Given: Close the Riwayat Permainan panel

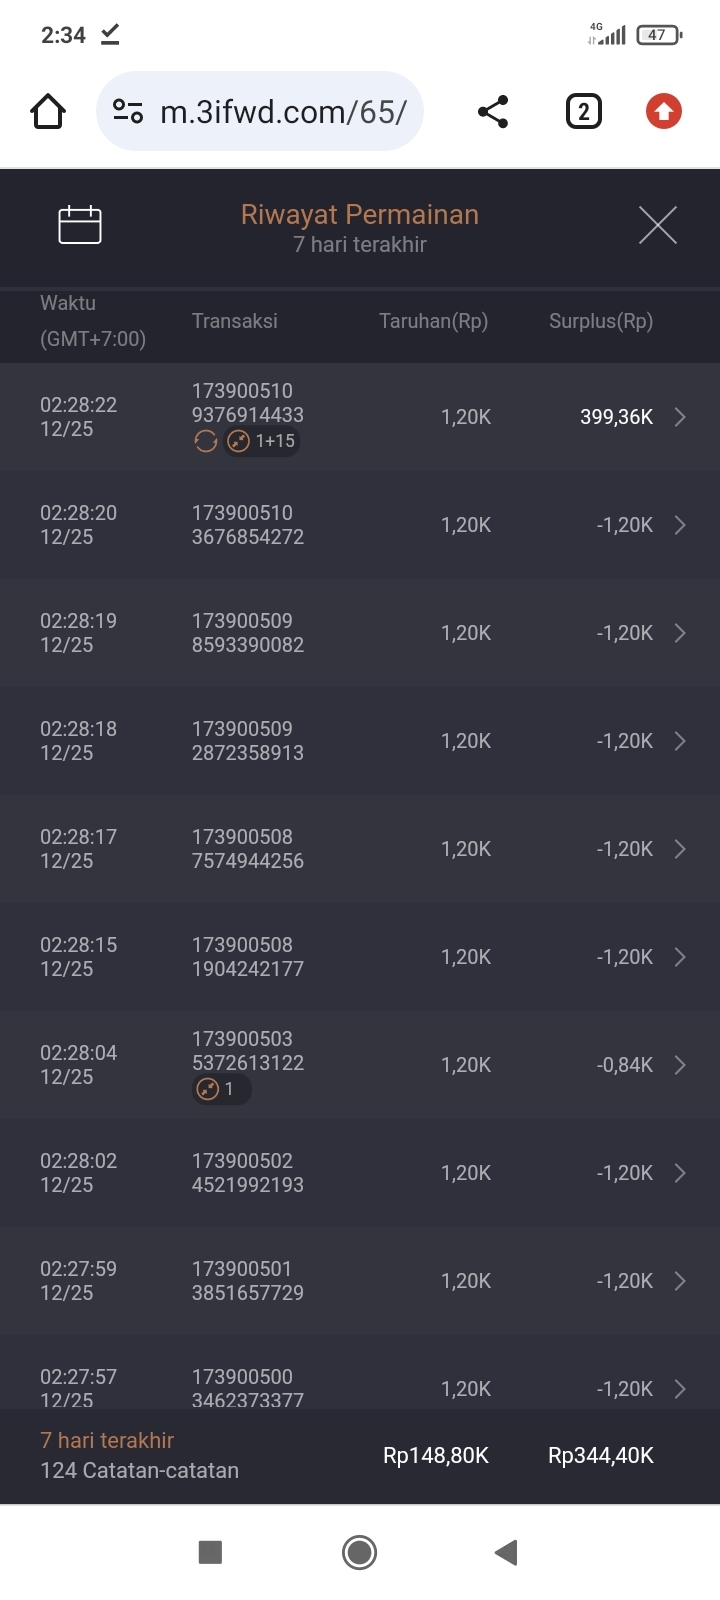Looking at the screenshot, I should tap(657, 225).
